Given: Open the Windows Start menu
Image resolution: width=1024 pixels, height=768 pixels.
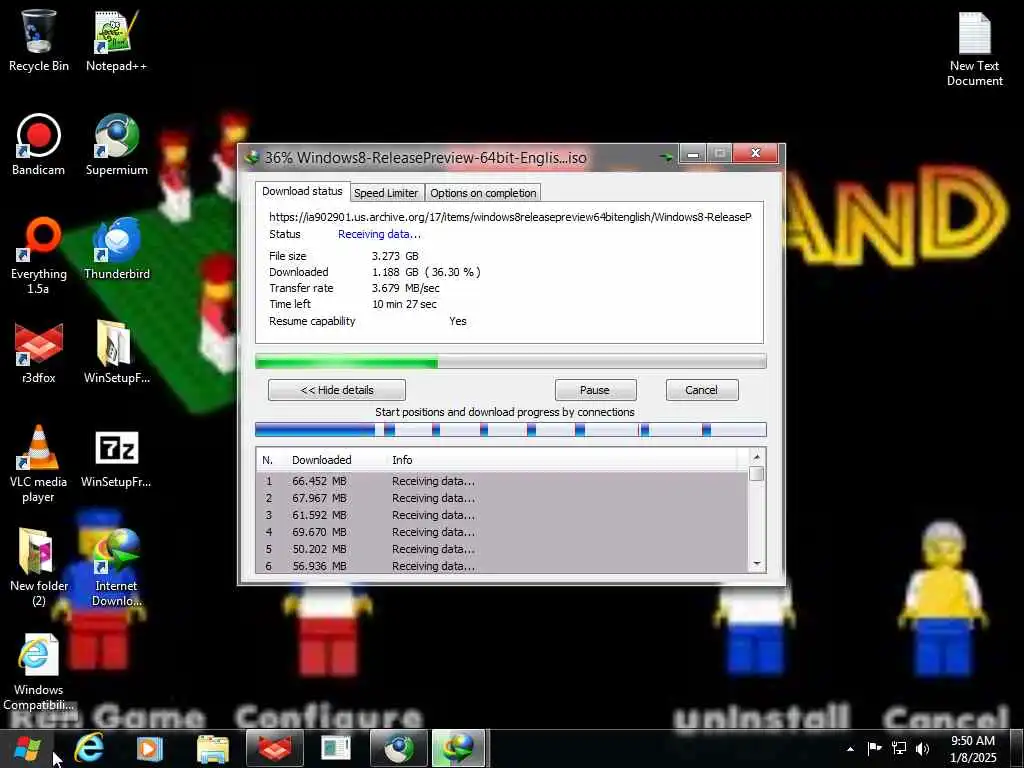Looking at the screenshot, I should click(x=27, y=748).
